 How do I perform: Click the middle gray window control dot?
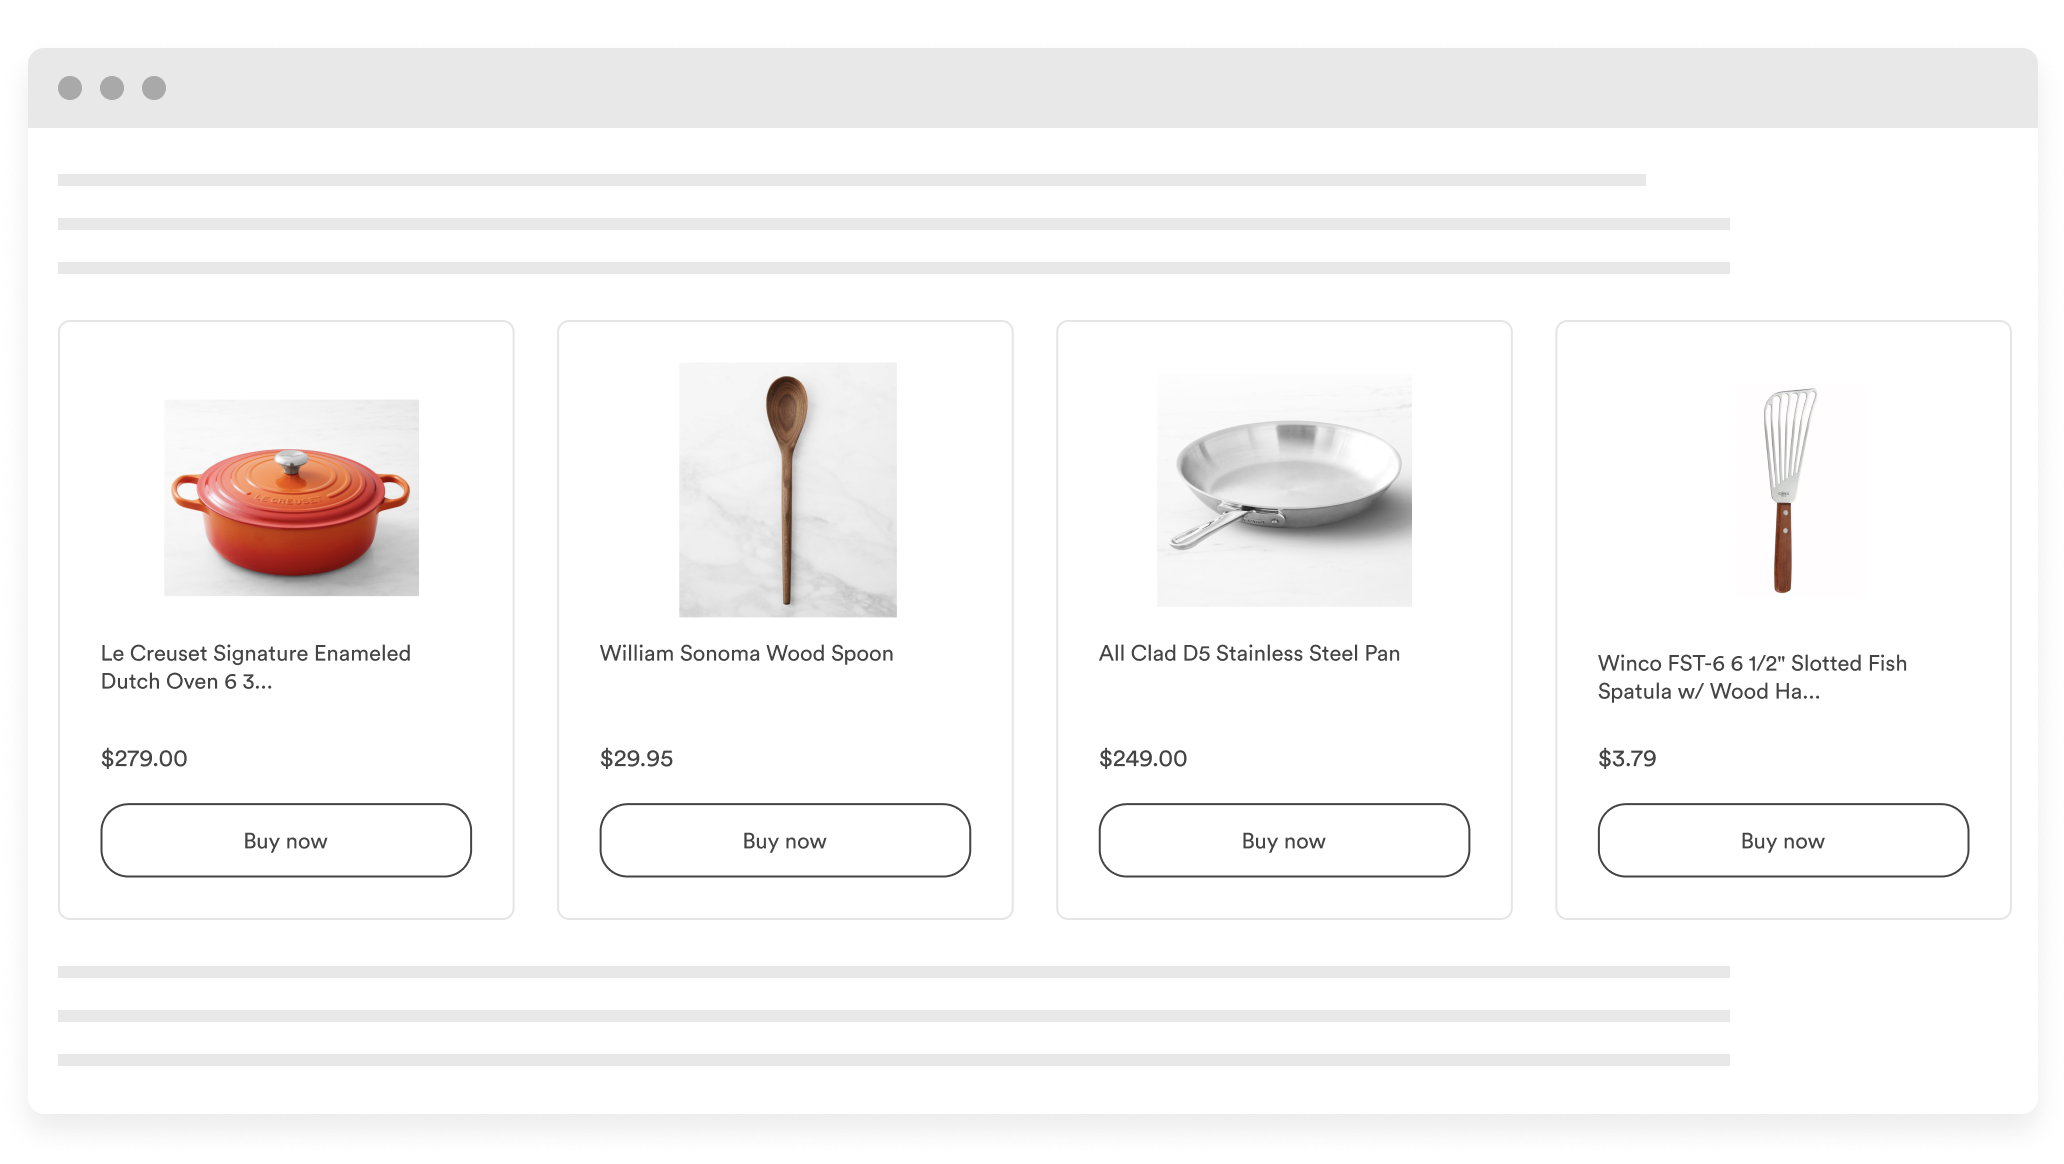click(x=112, y=88)
